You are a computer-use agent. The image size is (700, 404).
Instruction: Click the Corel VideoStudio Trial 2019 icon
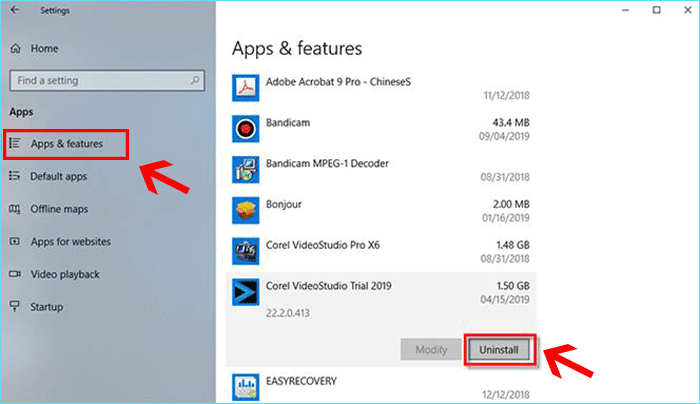(x=246, y=292)
